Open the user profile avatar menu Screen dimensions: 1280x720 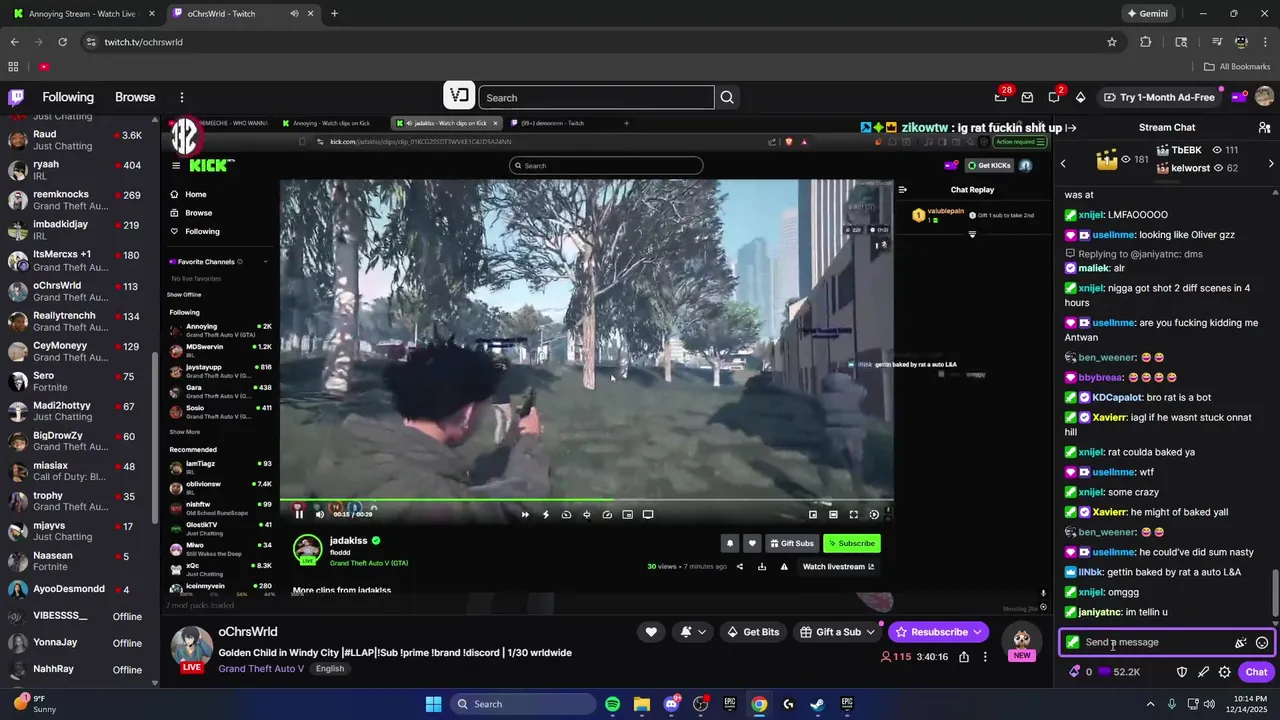pyautogui.click(x=1264, y=97)
